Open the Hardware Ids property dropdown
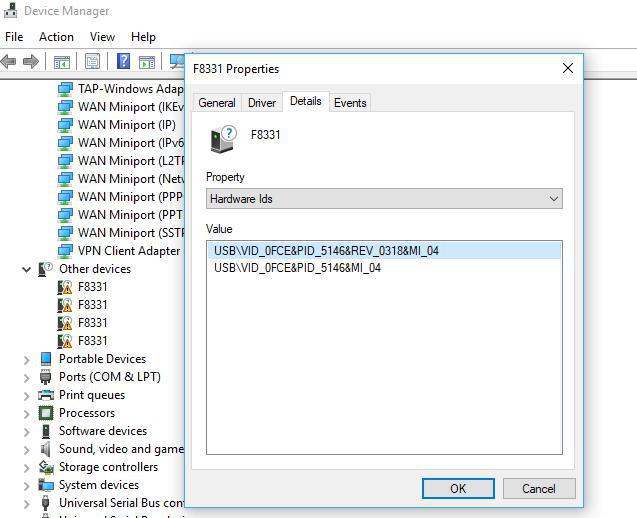The height and width of the screenshot is (518, 637). pyautogui.click(x=384, y=199)
